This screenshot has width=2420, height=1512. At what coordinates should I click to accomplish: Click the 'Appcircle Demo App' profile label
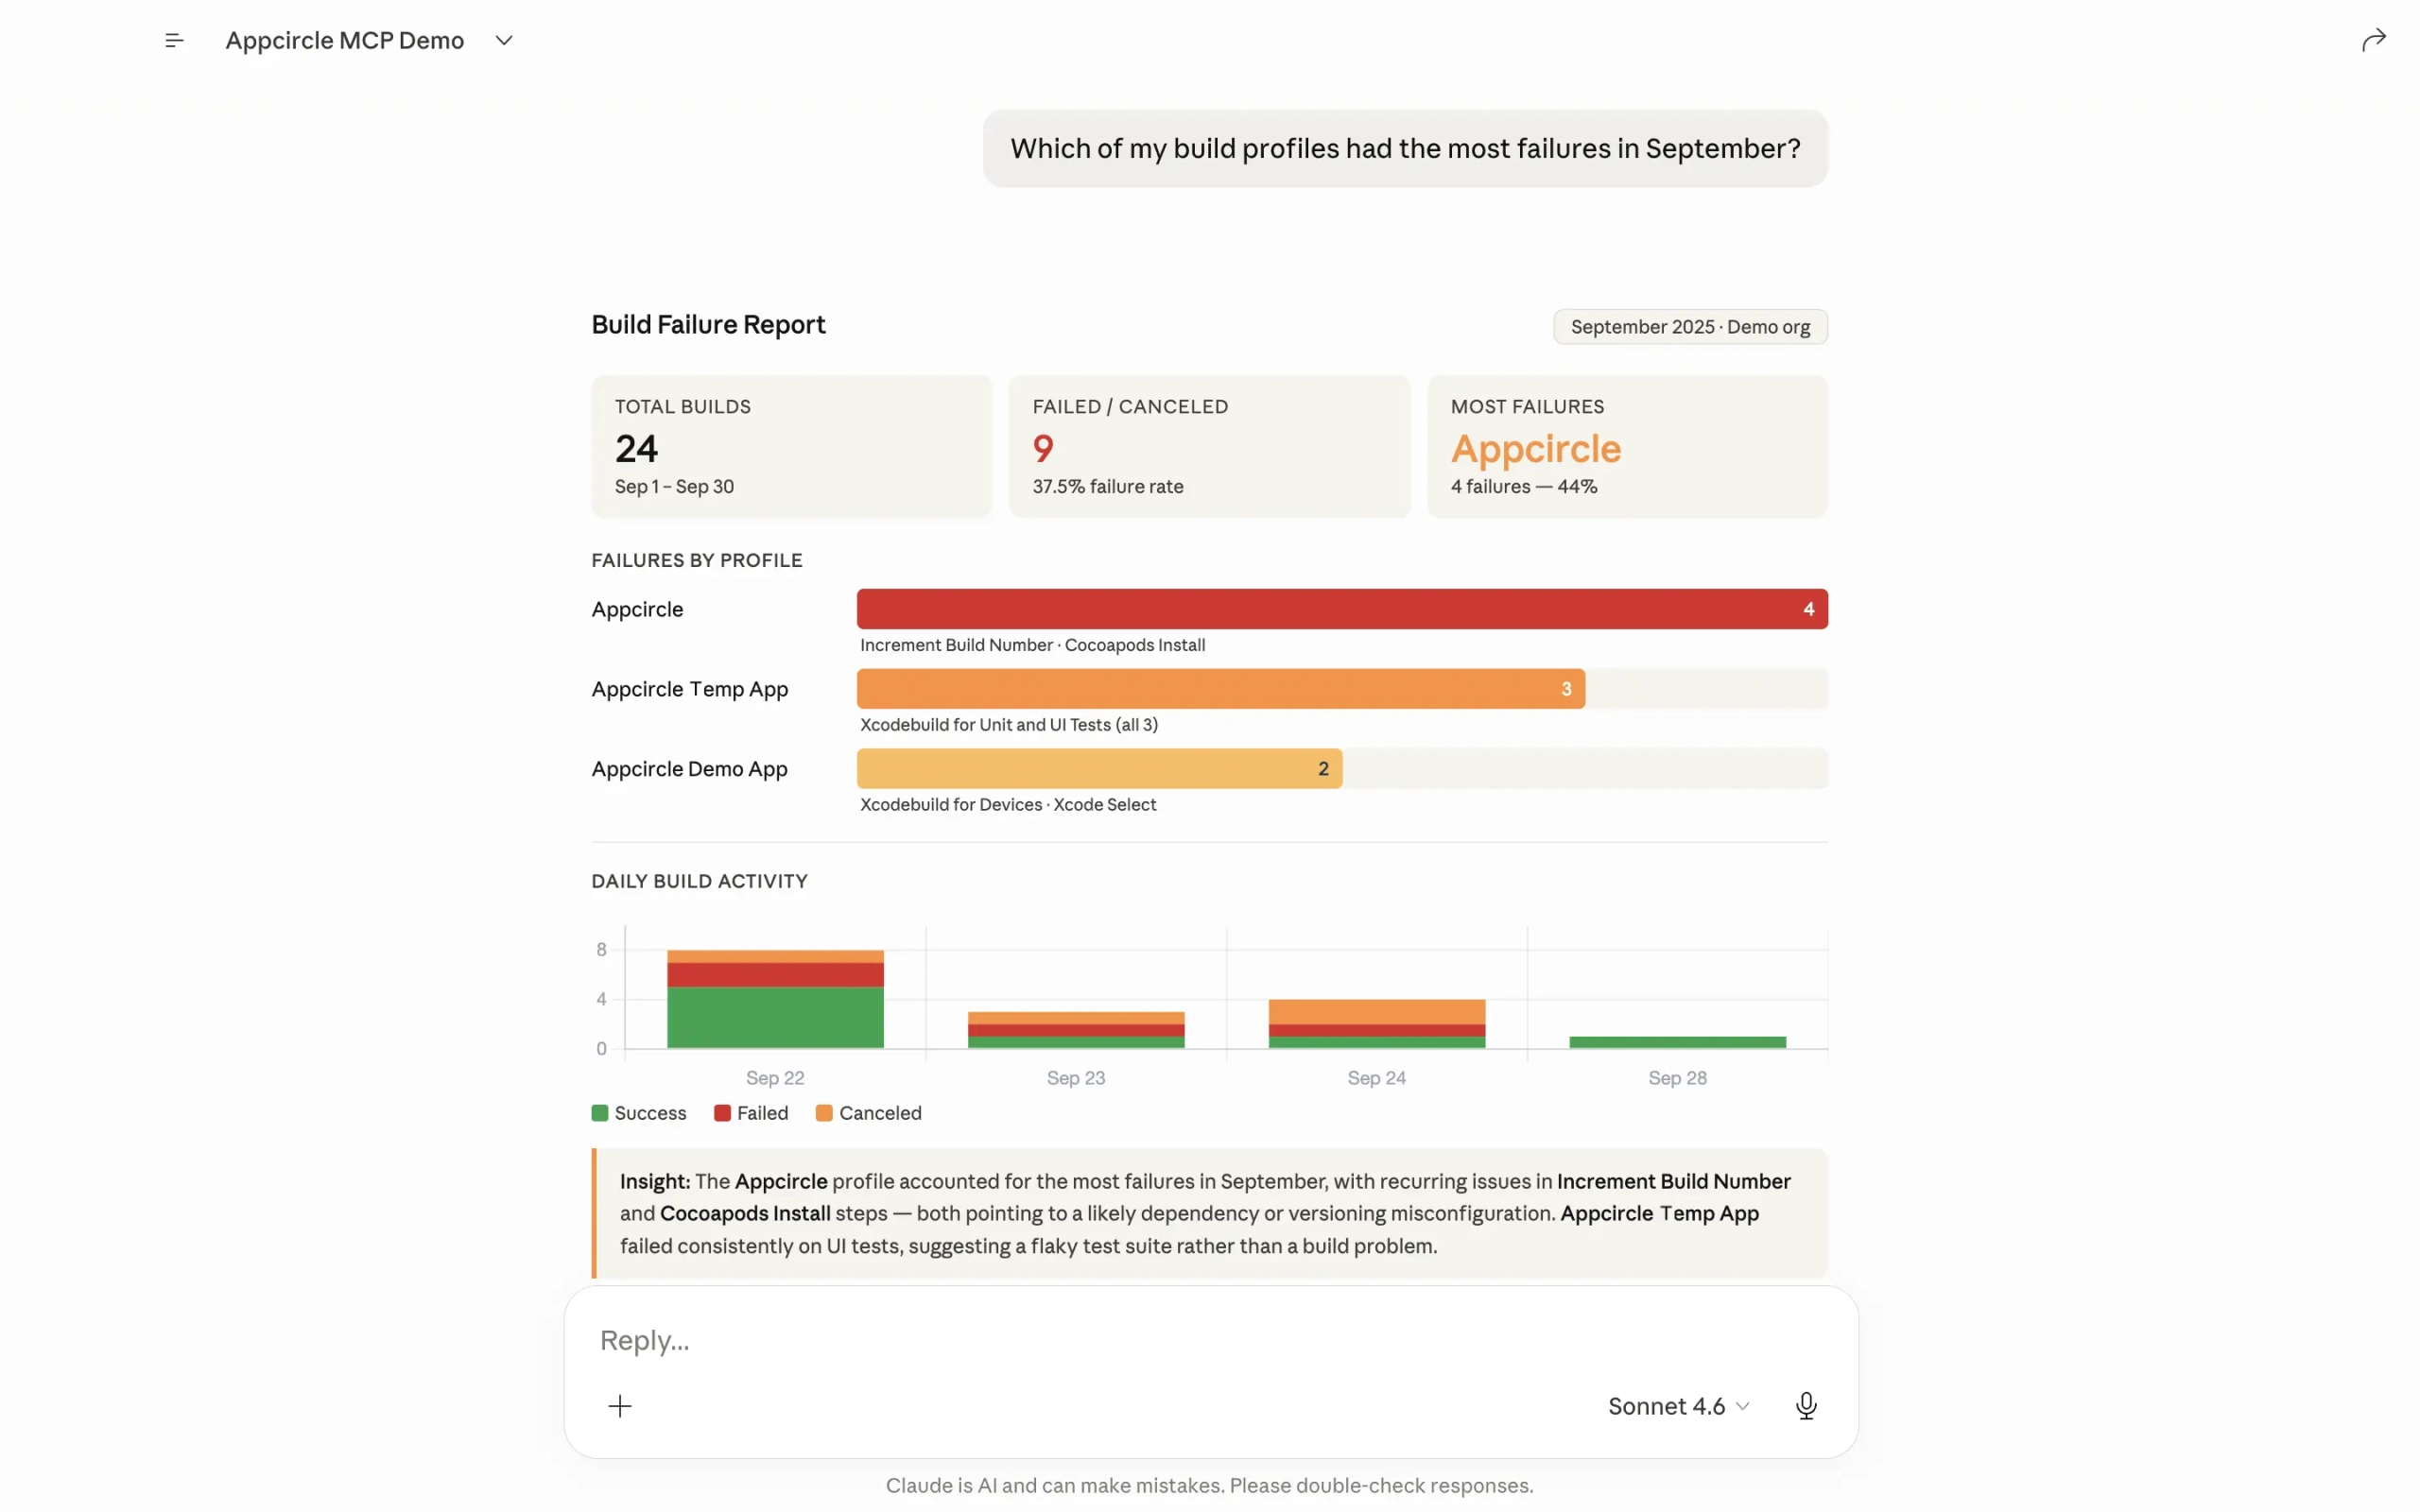(x=690, y=769)
